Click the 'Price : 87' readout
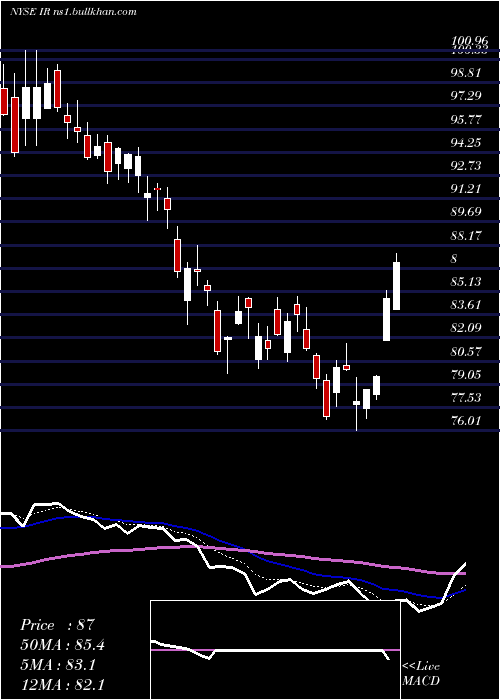Screen dimensions: 500x700 [57, 625]
